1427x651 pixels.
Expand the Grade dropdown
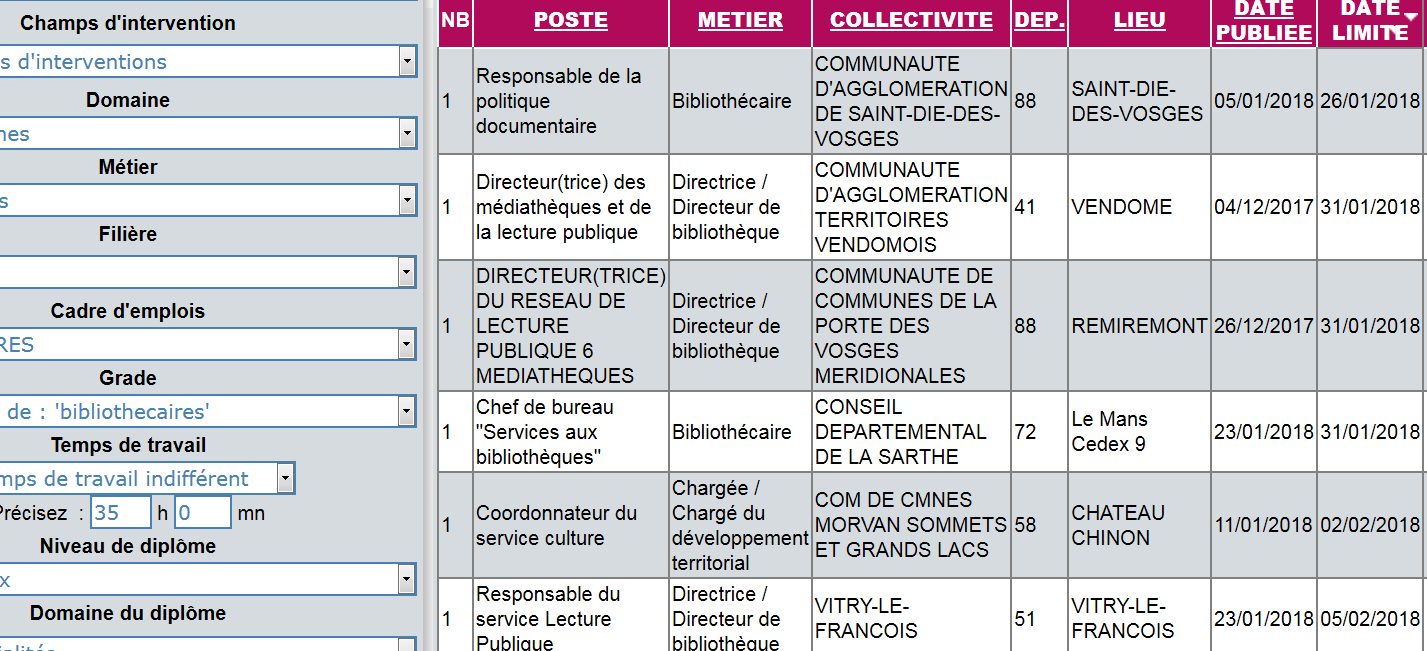click(x=207, y=411)
